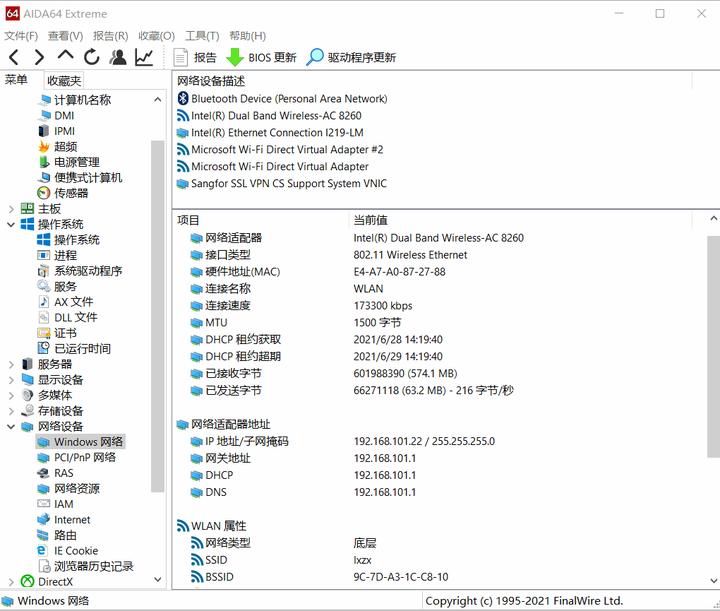The width and height of the screenshot is (720, 611).
Task: Open the Internet globe icon item
Action: 64,520
